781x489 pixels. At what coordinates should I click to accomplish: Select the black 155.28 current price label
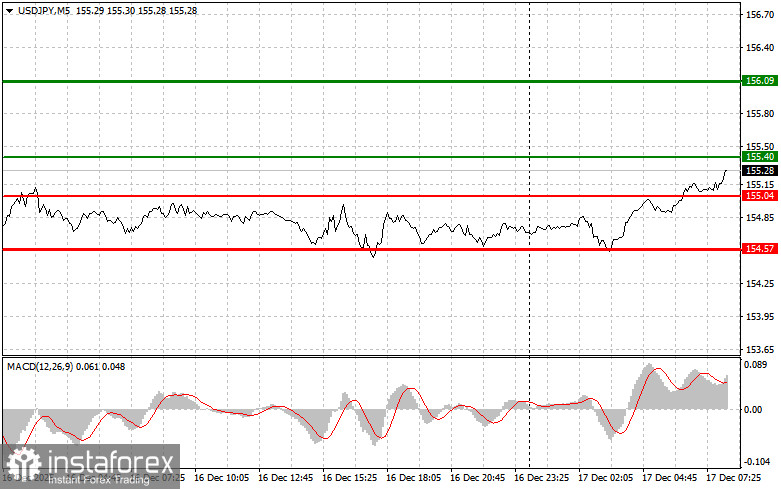pyautogui.click(x=760, y=171)
